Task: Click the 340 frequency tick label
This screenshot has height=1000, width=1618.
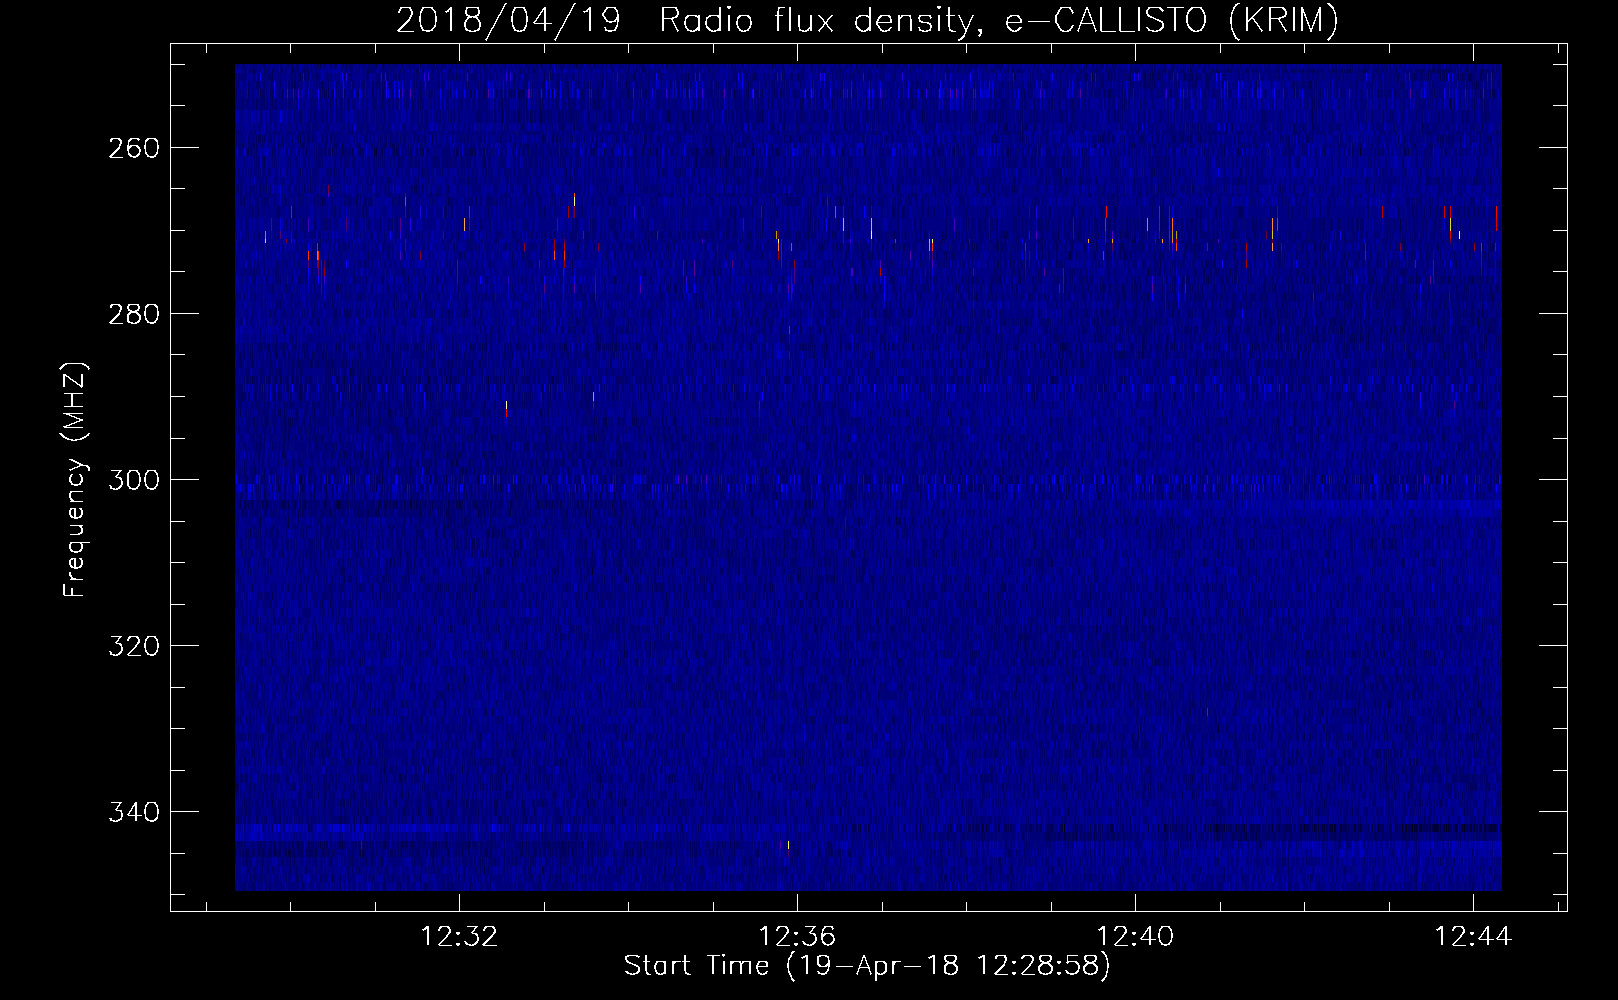Action: 133,812
